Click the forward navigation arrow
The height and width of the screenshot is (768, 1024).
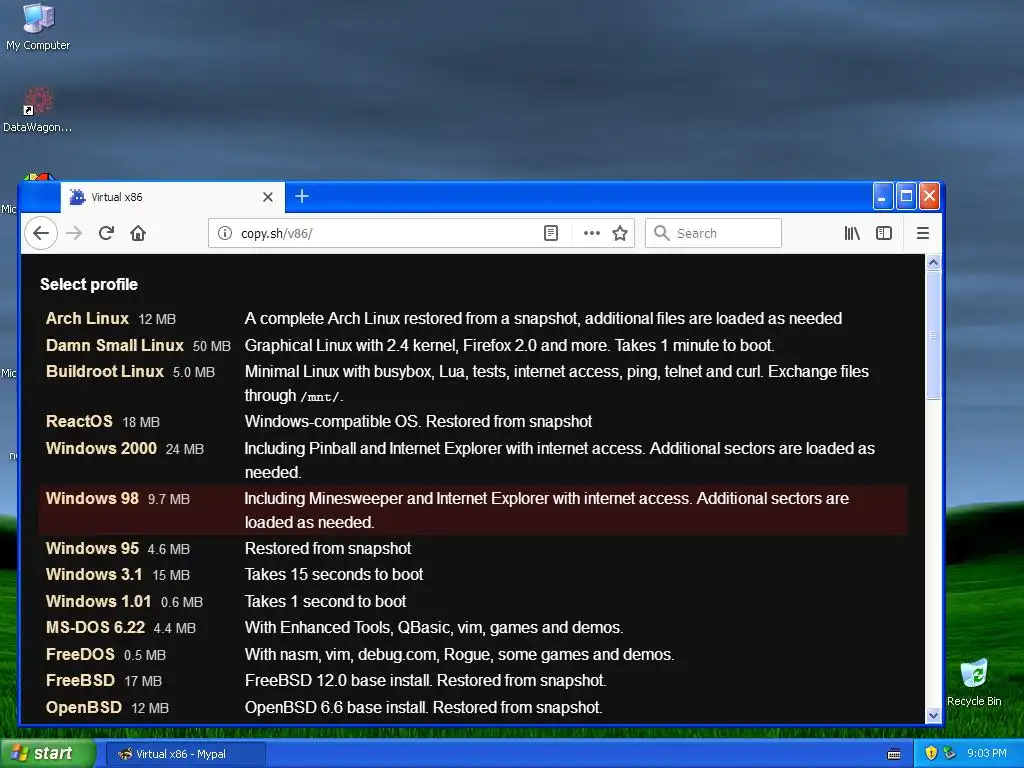point(74,233)
